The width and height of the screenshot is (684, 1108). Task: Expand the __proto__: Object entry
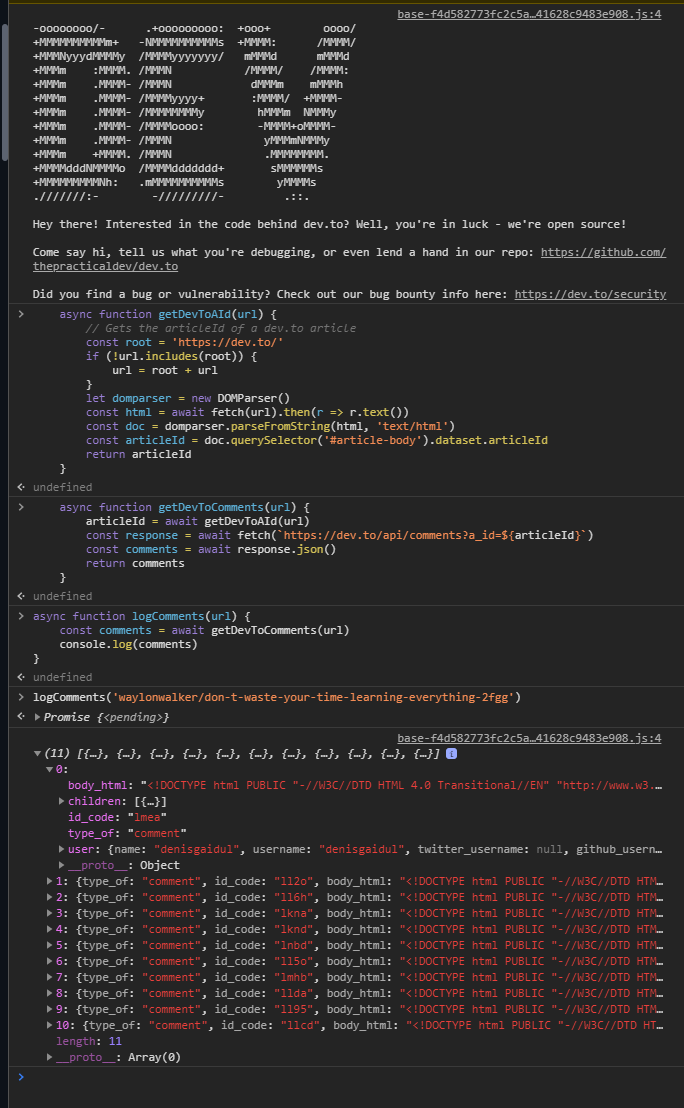tap(62, 865)
